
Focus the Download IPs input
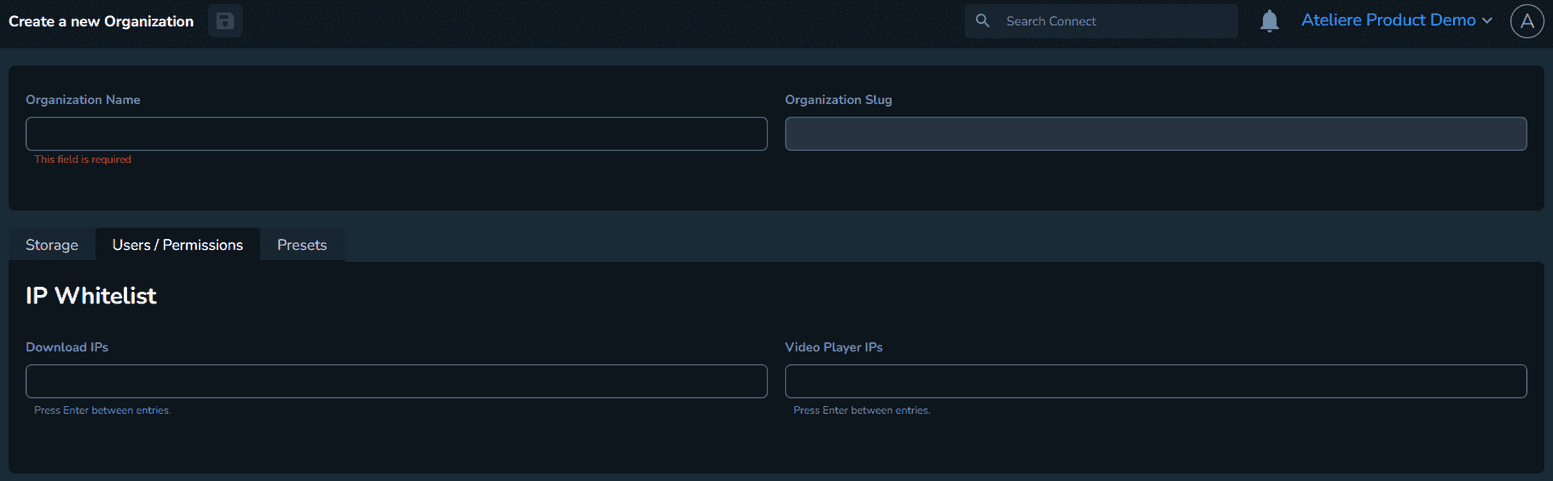coord(396,381)
